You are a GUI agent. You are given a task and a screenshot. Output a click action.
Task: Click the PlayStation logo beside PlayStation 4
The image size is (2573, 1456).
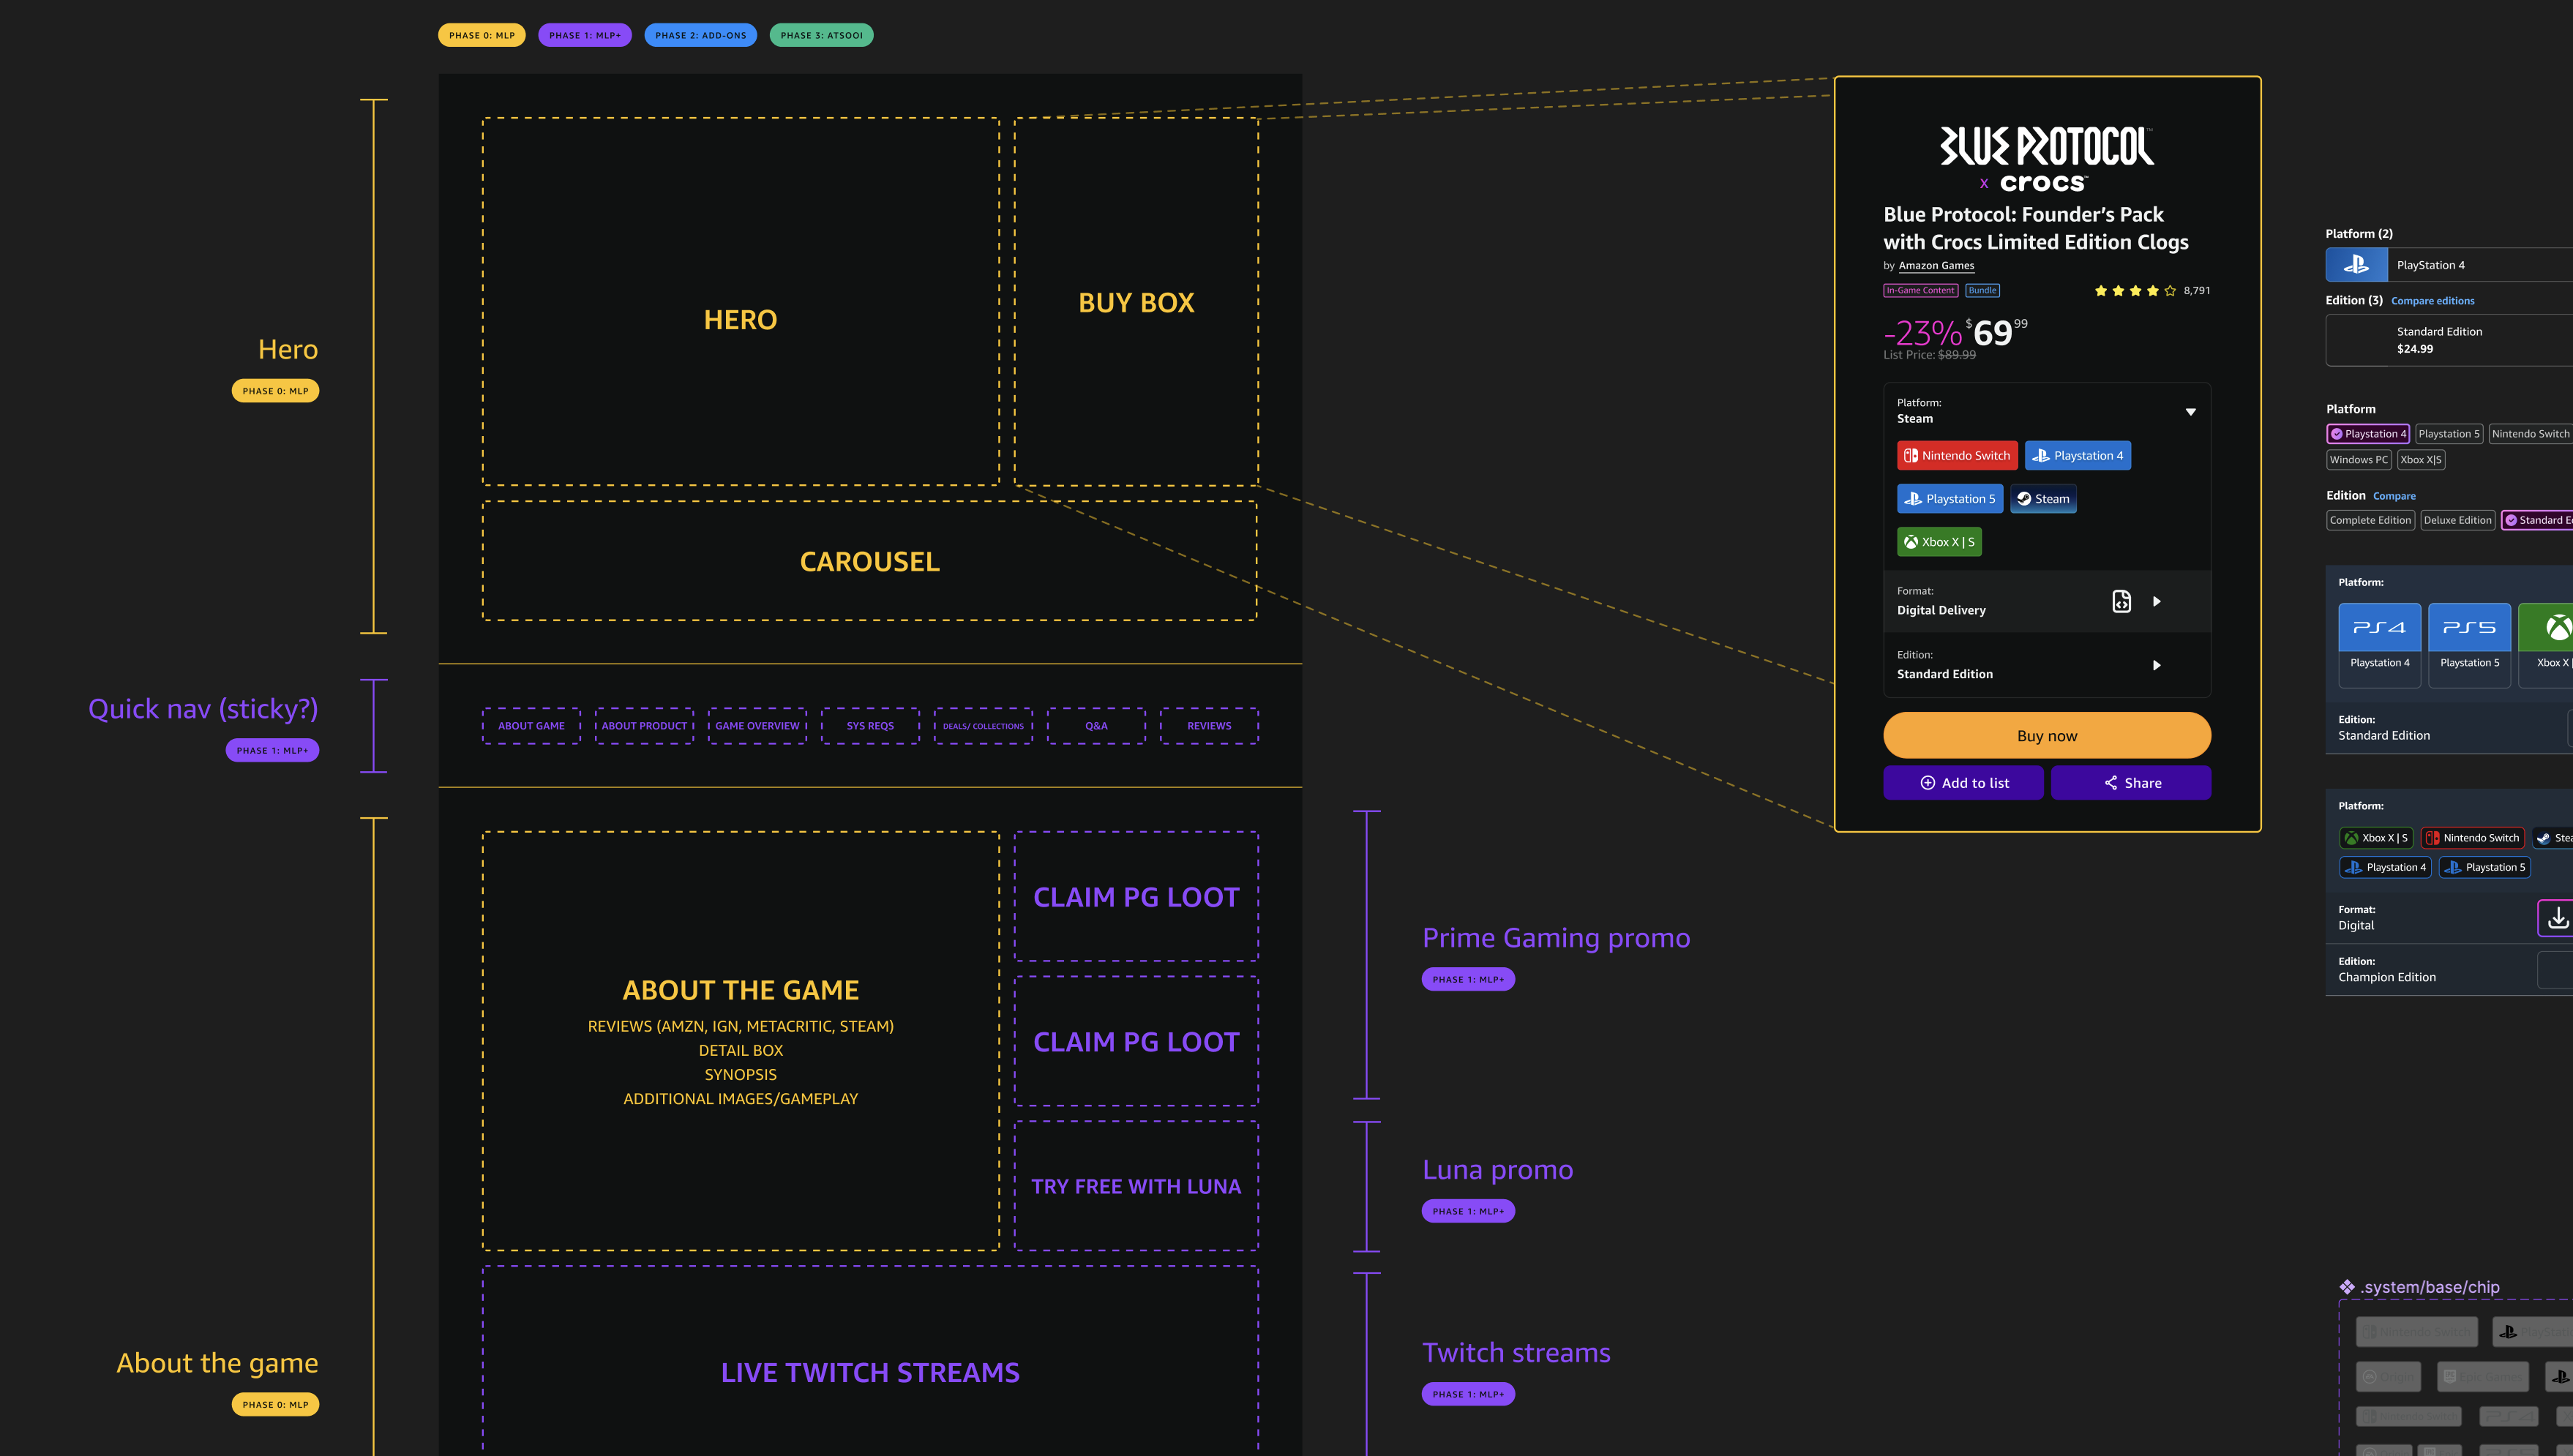tap(2356, 265)
